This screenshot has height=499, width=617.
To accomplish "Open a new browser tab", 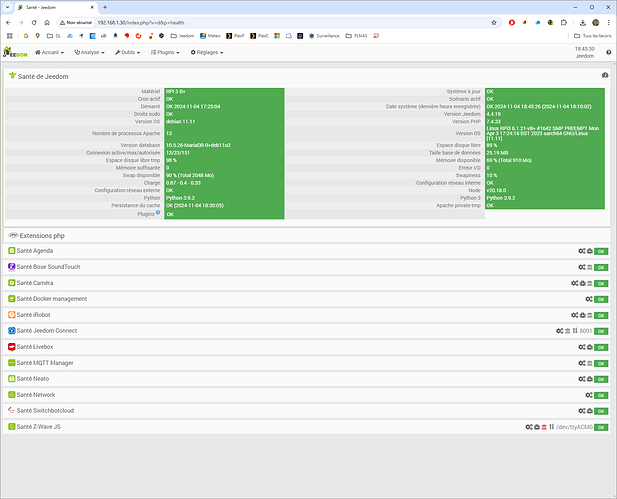I will 105,7.
